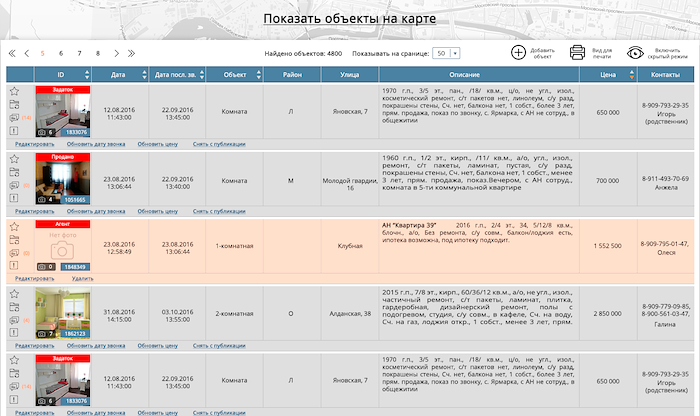Select page 5 in pagination
Image resolution: width=700 pixels, height=416 pixels.
point(42,54)
